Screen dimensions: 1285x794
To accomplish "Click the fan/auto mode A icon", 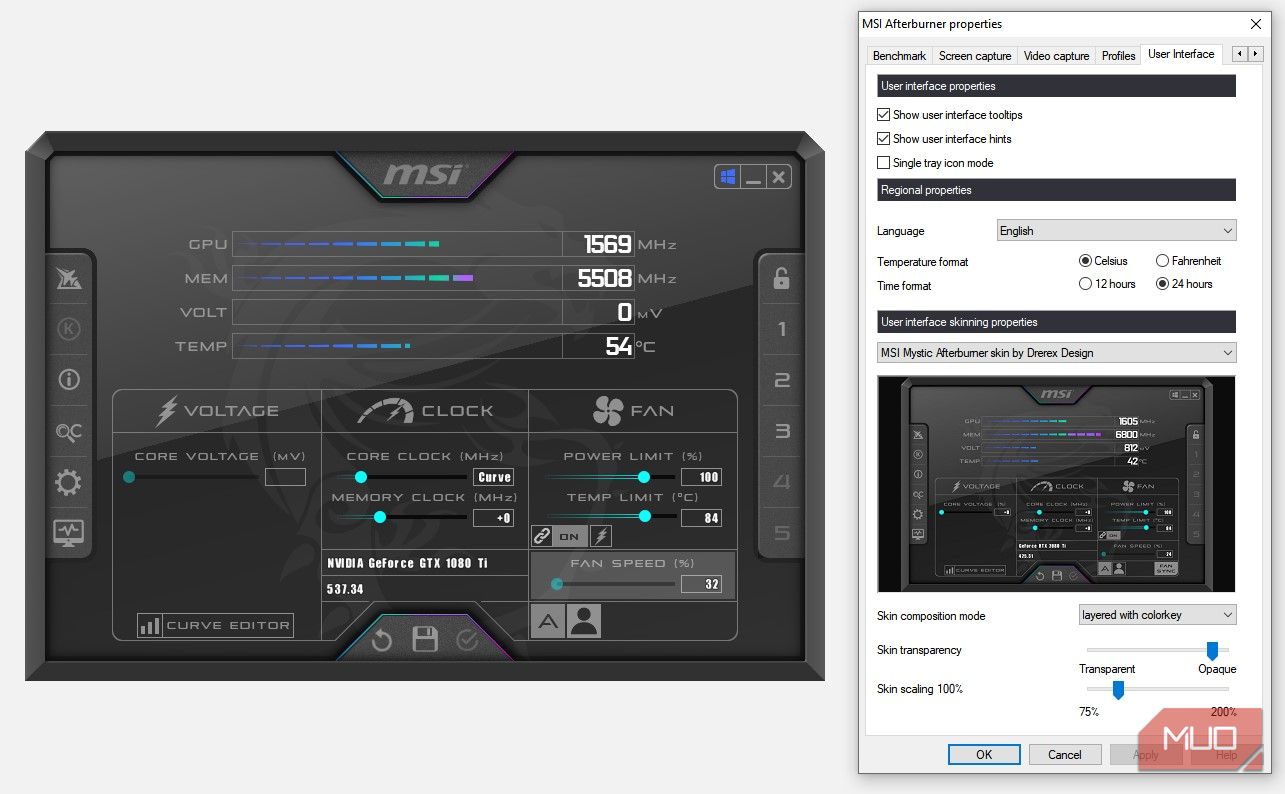I will point(547,620).
